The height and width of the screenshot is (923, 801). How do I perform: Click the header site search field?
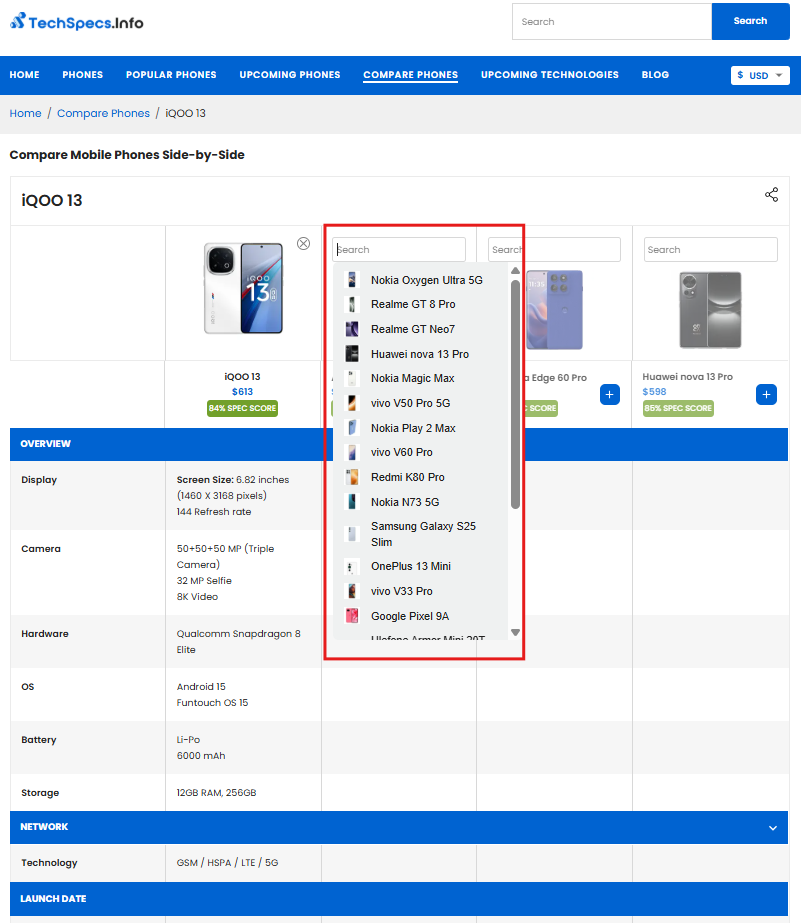[612, 21]
